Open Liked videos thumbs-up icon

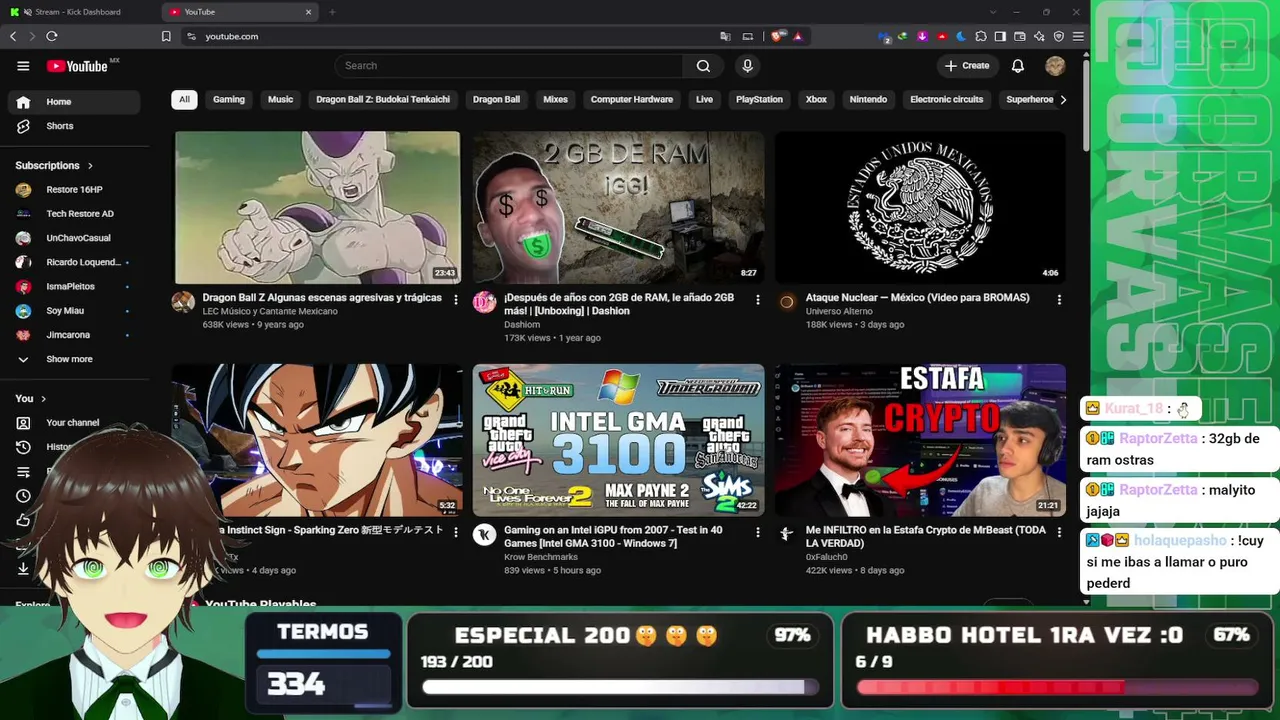click(23, 520)
